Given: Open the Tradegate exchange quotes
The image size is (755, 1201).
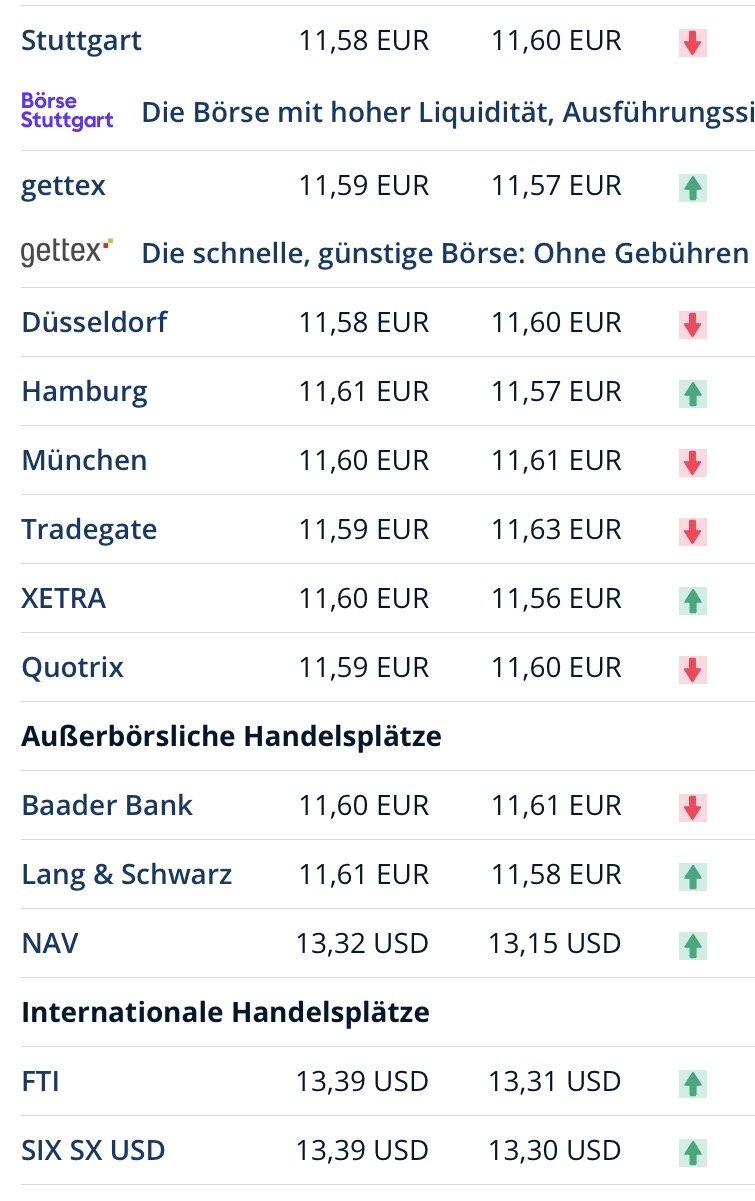Looking at the screenshot, I should (x=89, y=530).
